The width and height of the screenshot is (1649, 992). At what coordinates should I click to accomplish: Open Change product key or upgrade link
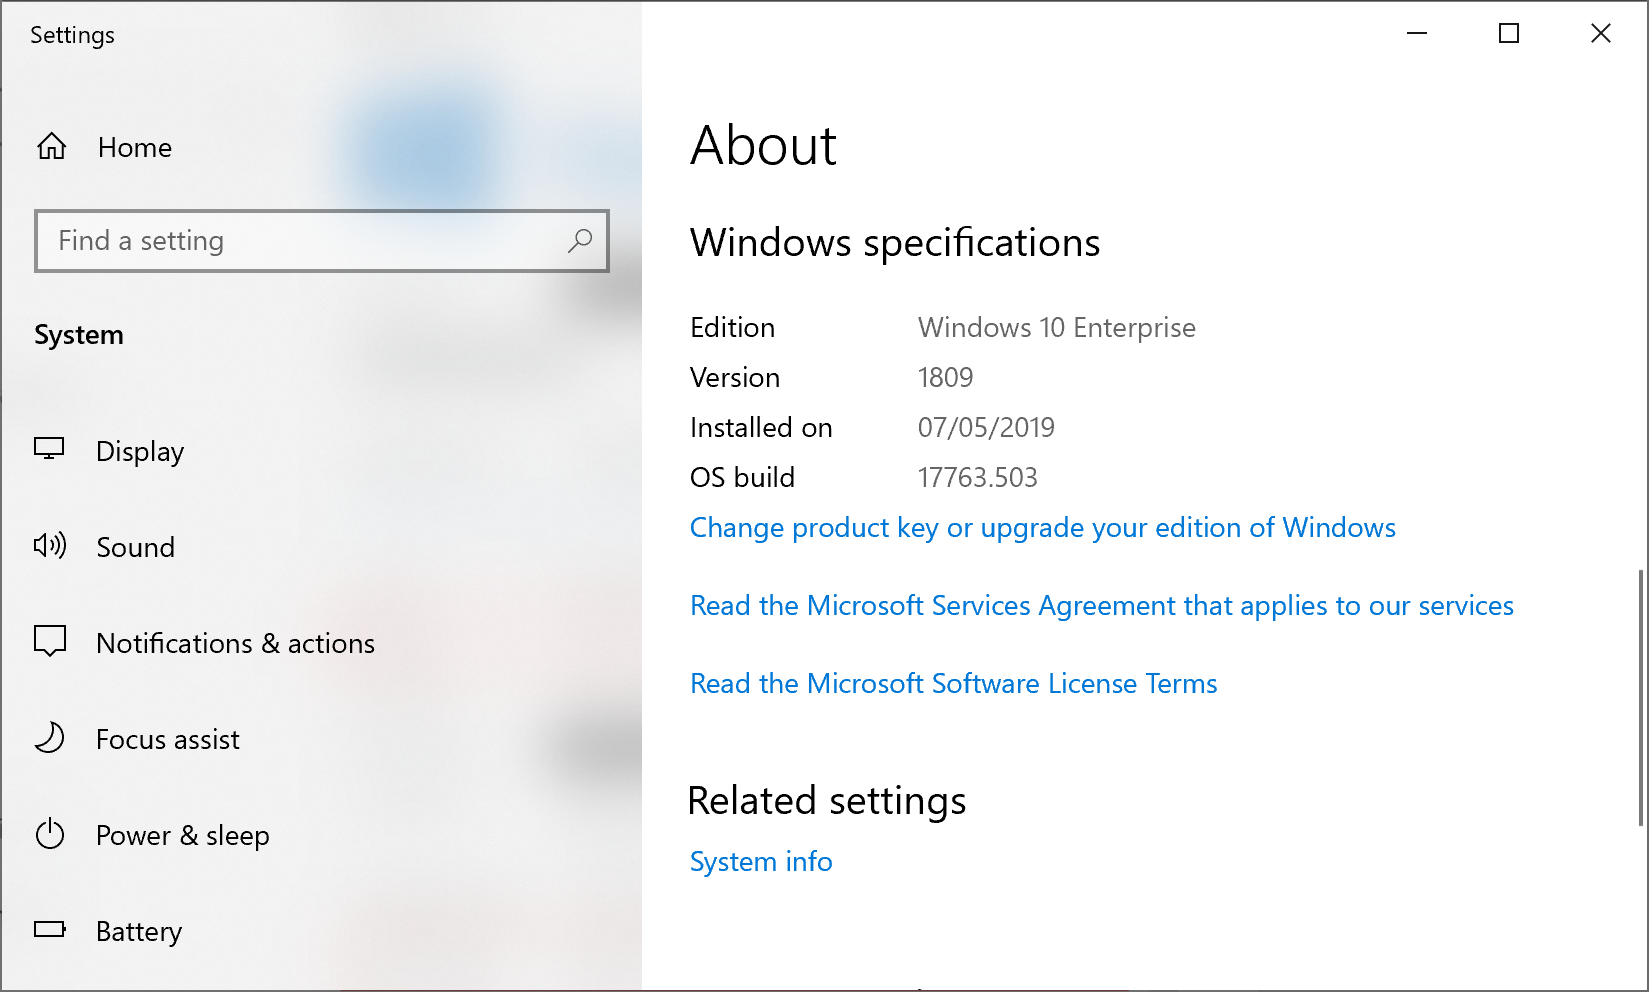click(1042, 527)
